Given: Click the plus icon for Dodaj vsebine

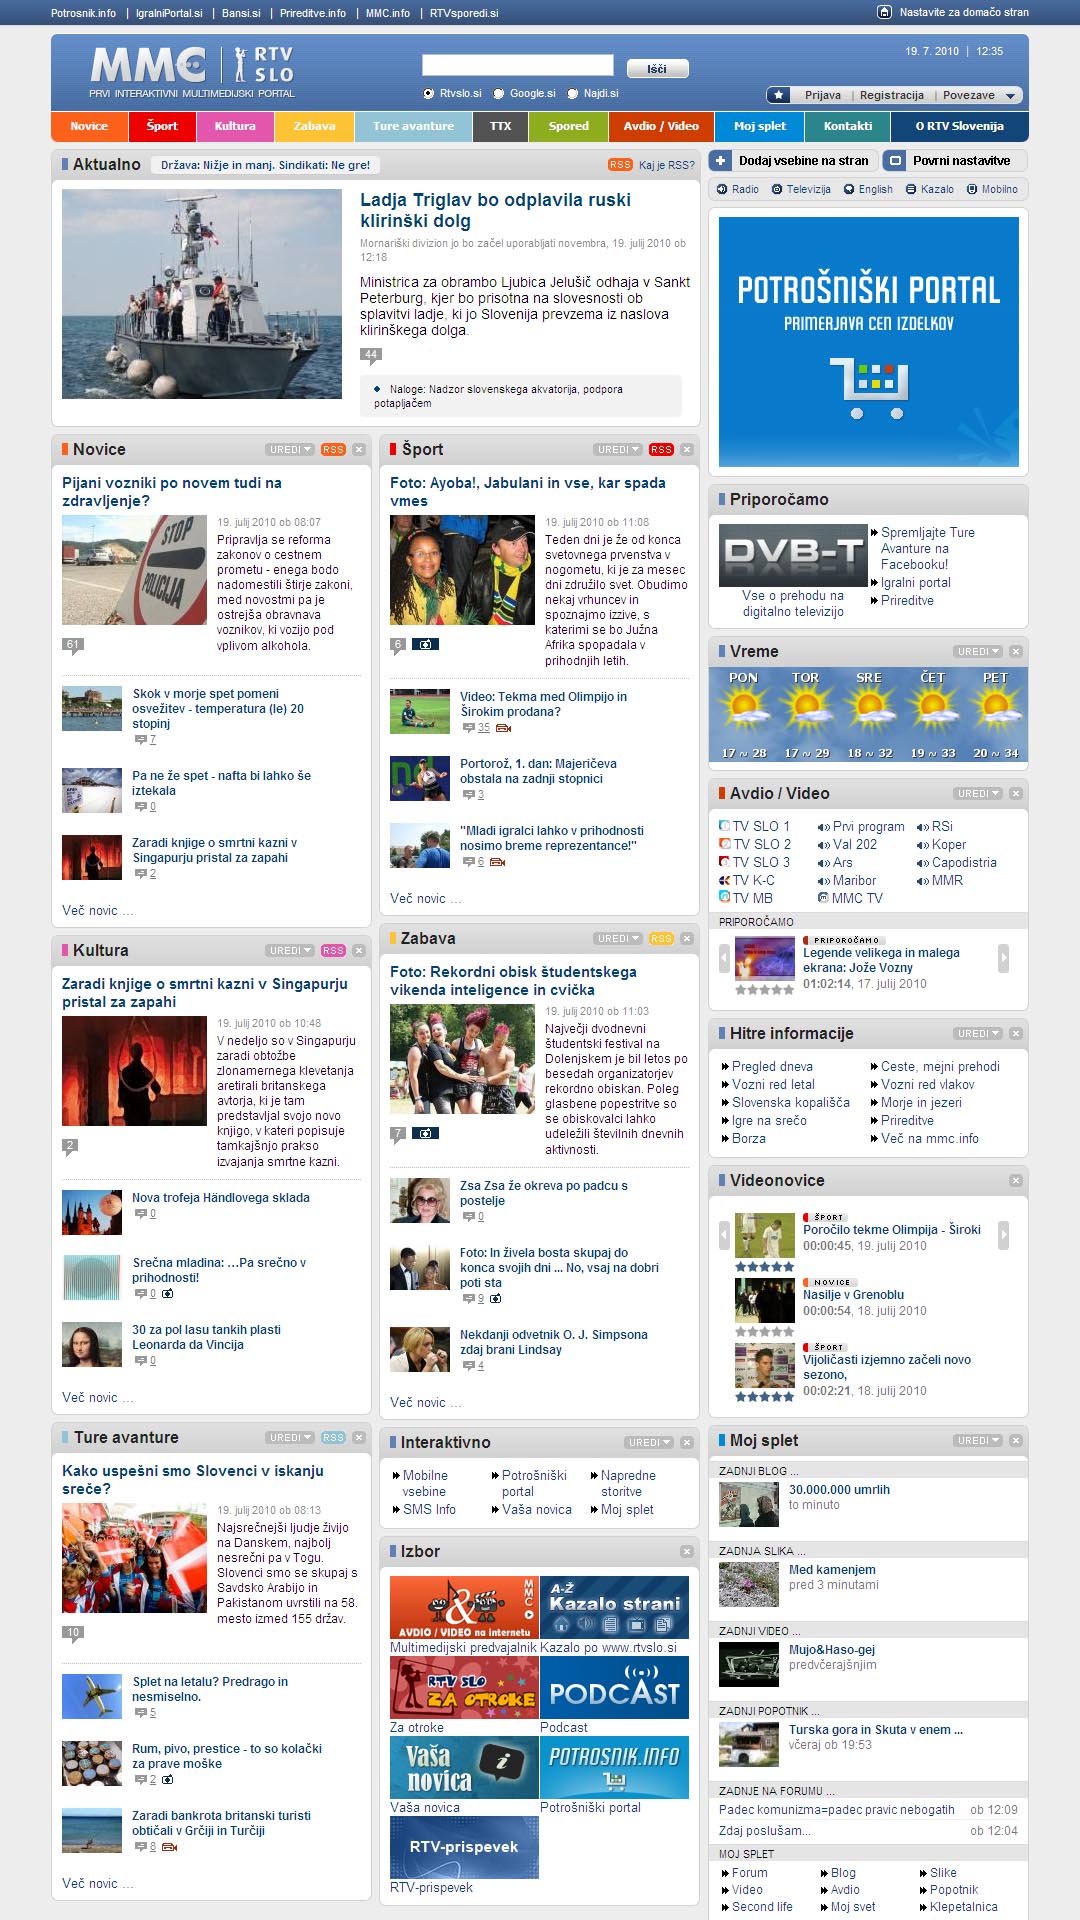Looking at the screenshot, I should [720, 161].
